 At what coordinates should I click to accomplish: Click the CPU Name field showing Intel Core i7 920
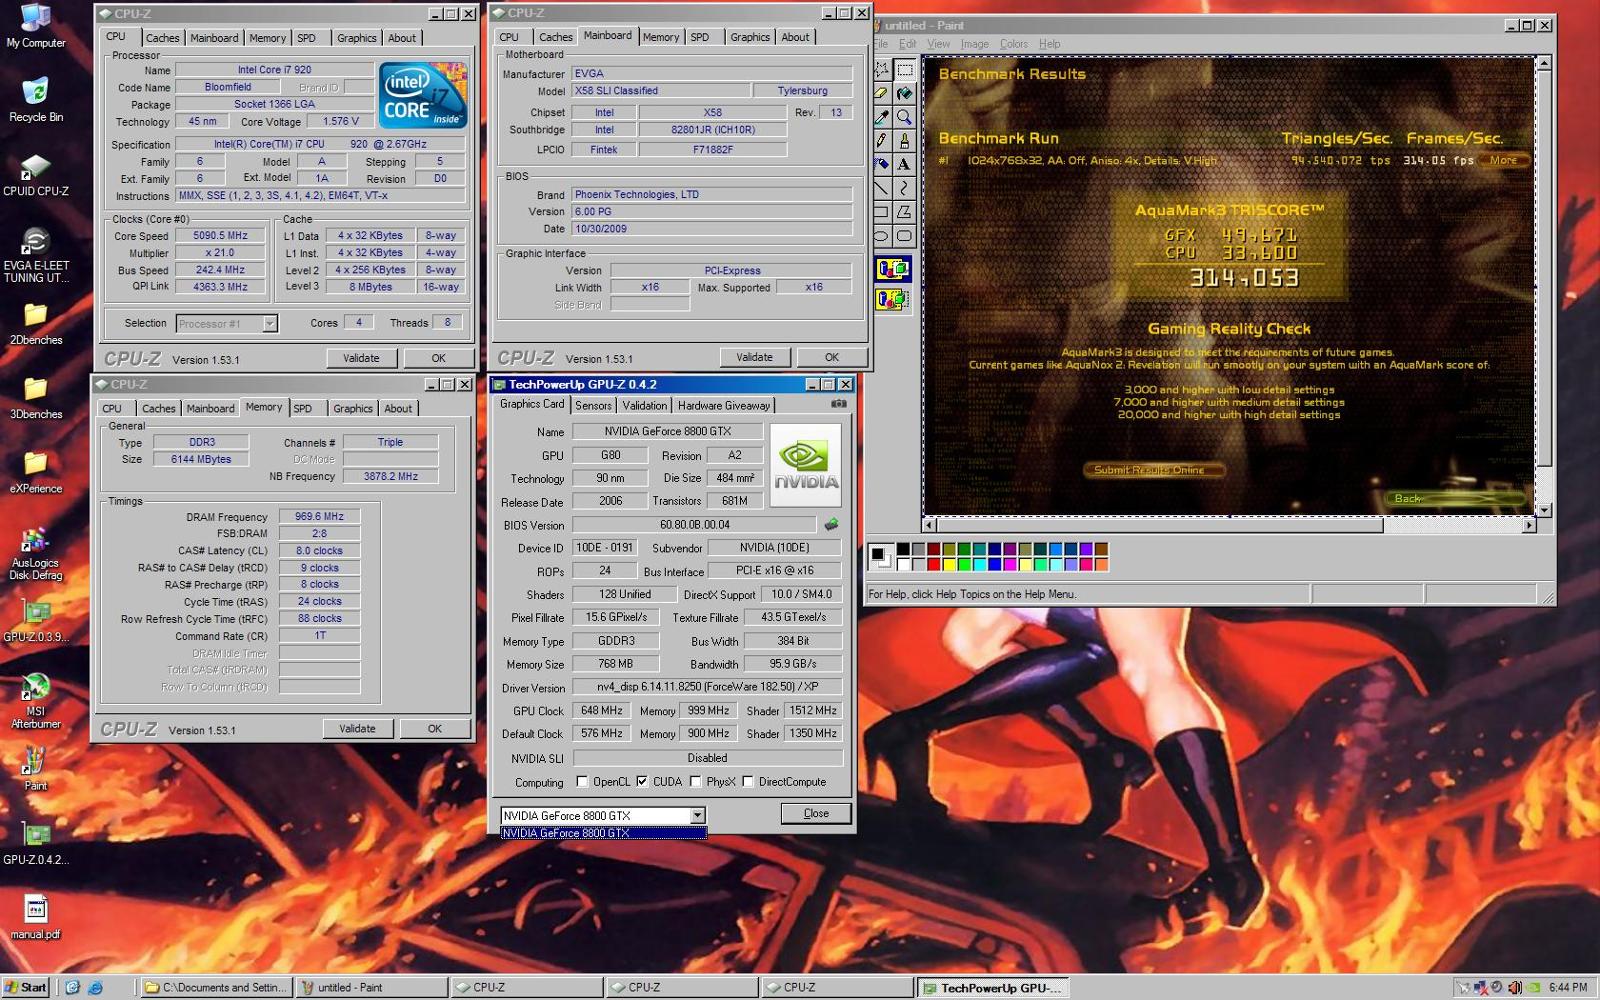pos(274,70)
